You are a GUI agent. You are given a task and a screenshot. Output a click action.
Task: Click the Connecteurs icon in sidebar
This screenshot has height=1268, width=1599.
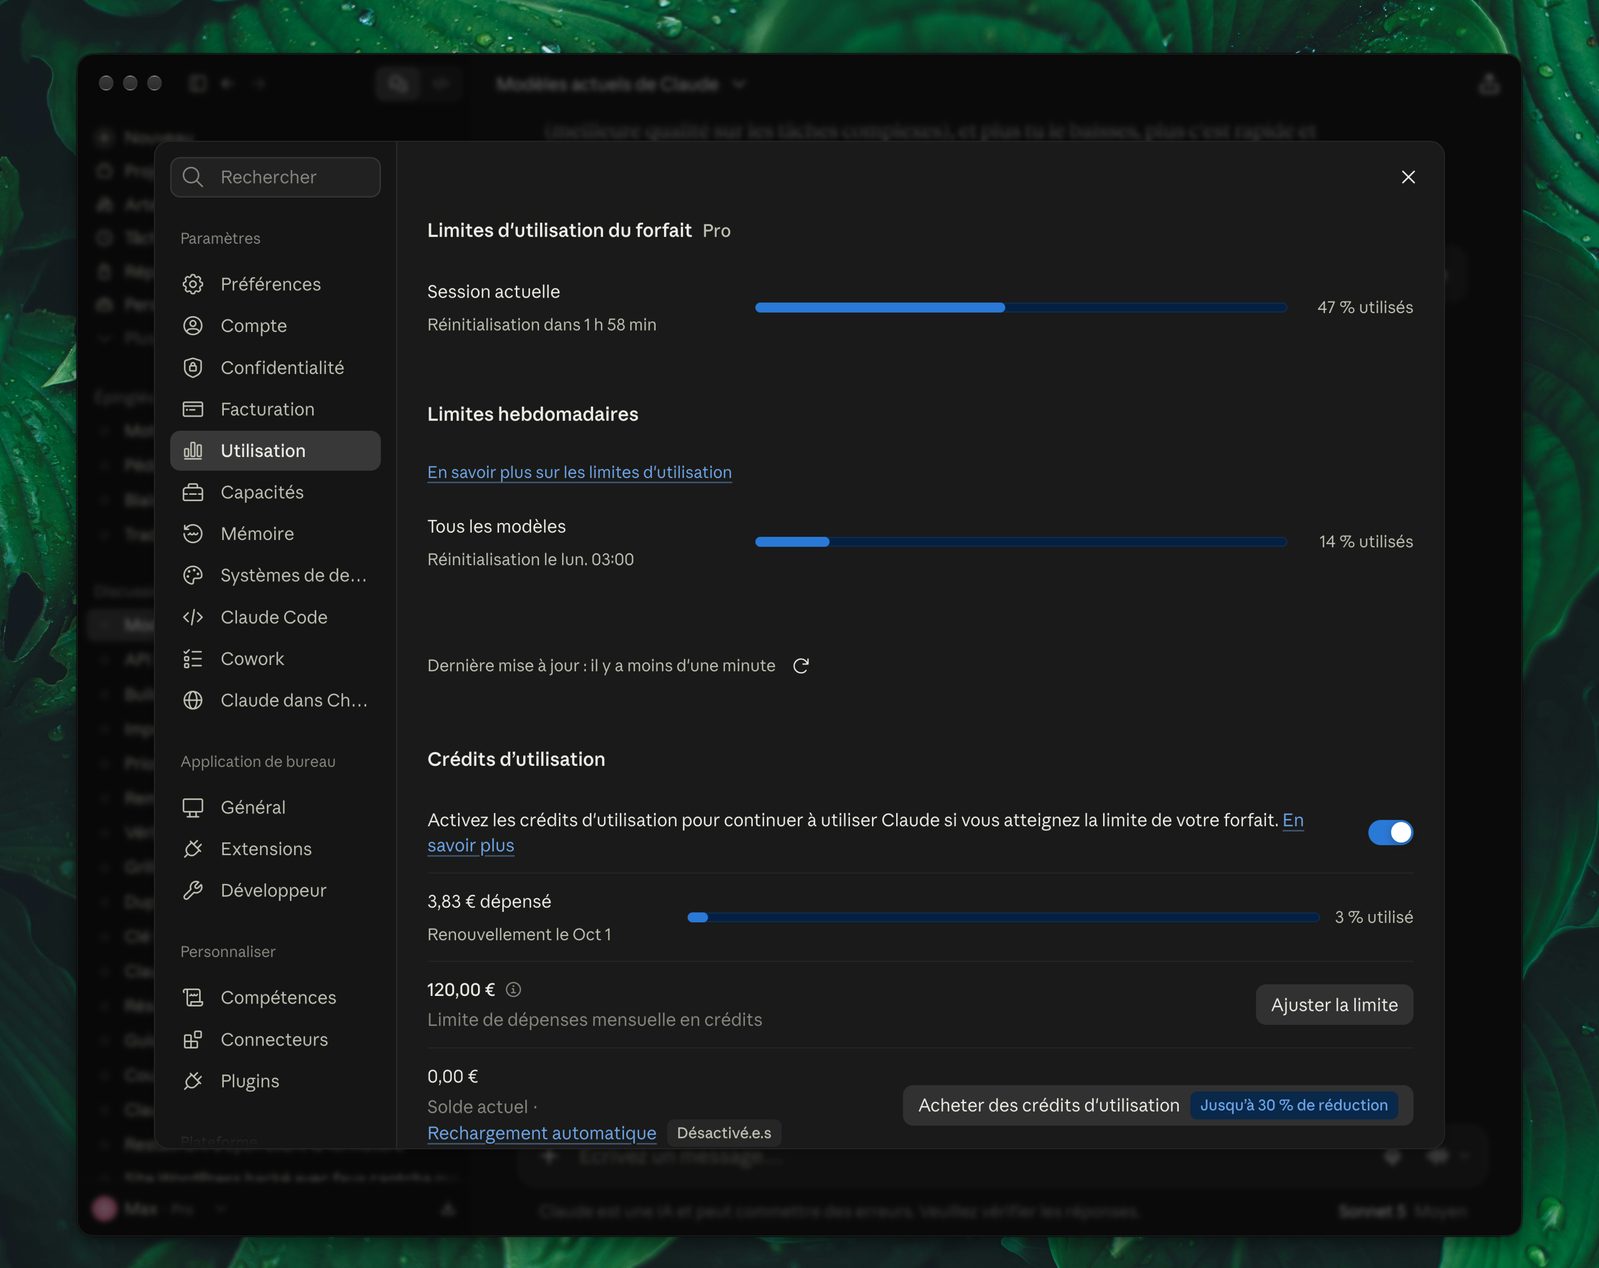click(193, 1040)
